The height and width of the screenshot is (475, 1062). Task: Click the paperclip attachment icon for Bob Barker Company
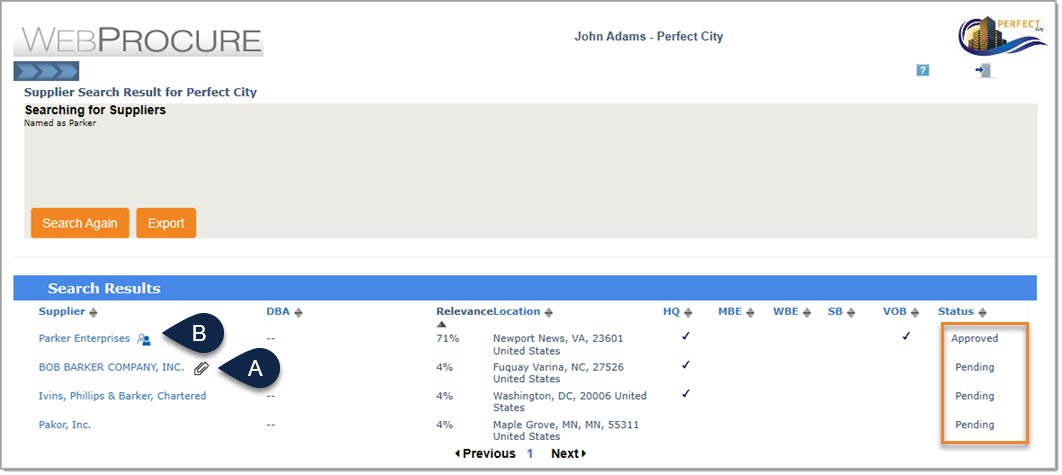tap(201, 368)
